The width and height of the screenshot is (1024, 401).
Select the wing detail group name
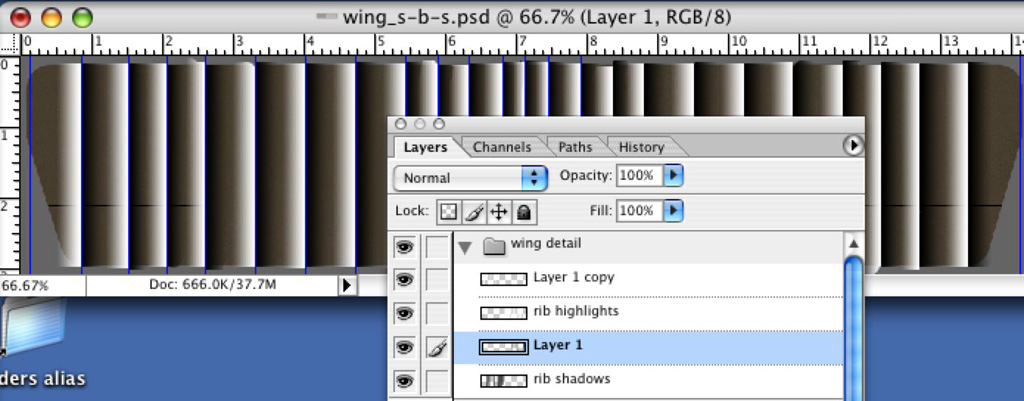pyautogui.click(x=546, y=244)
